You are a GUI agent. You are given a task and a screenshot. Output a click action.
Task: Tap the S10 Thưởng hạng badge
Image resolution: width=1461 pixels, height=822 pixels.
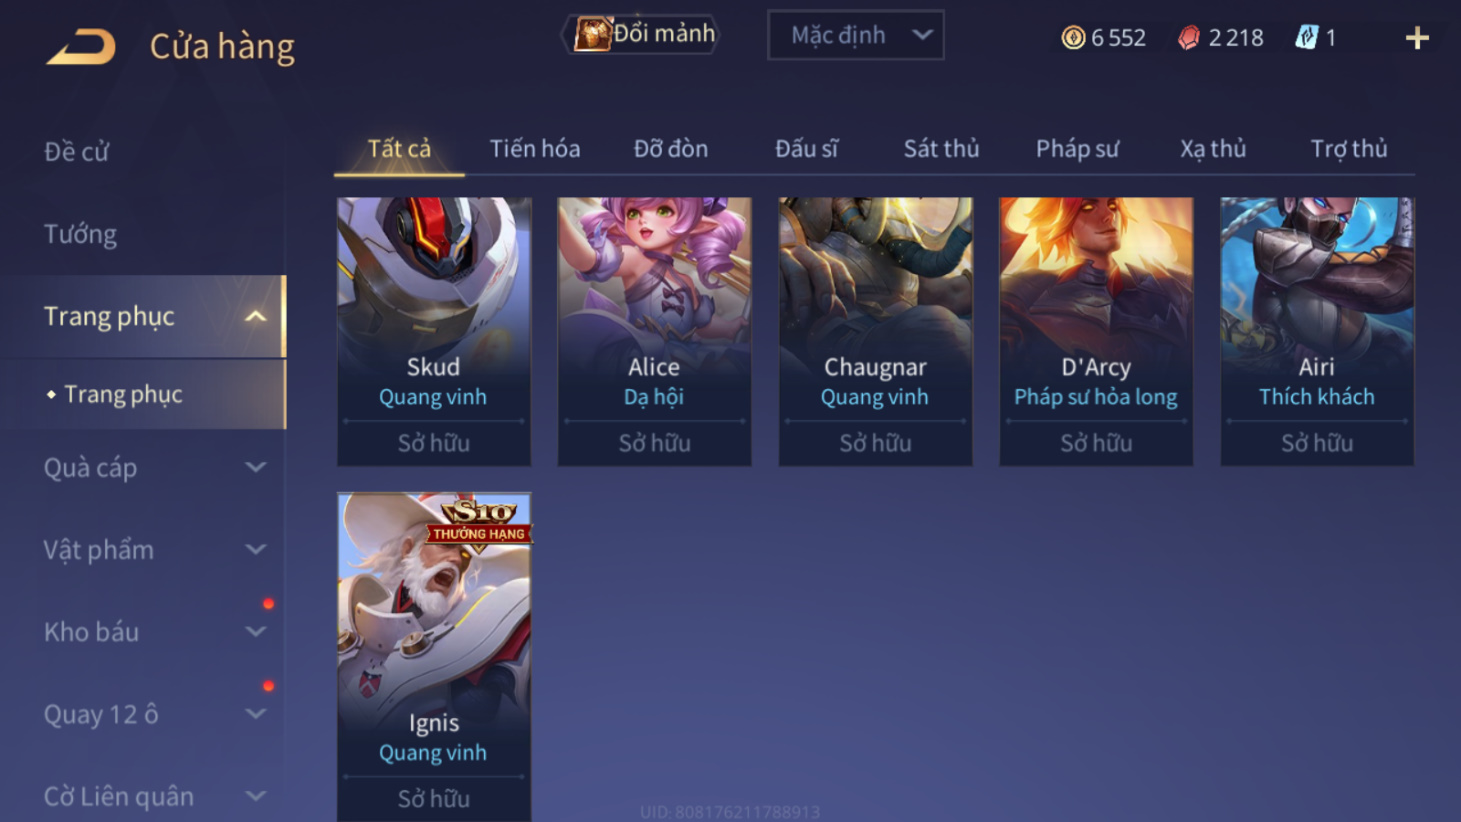click(478, 522)
